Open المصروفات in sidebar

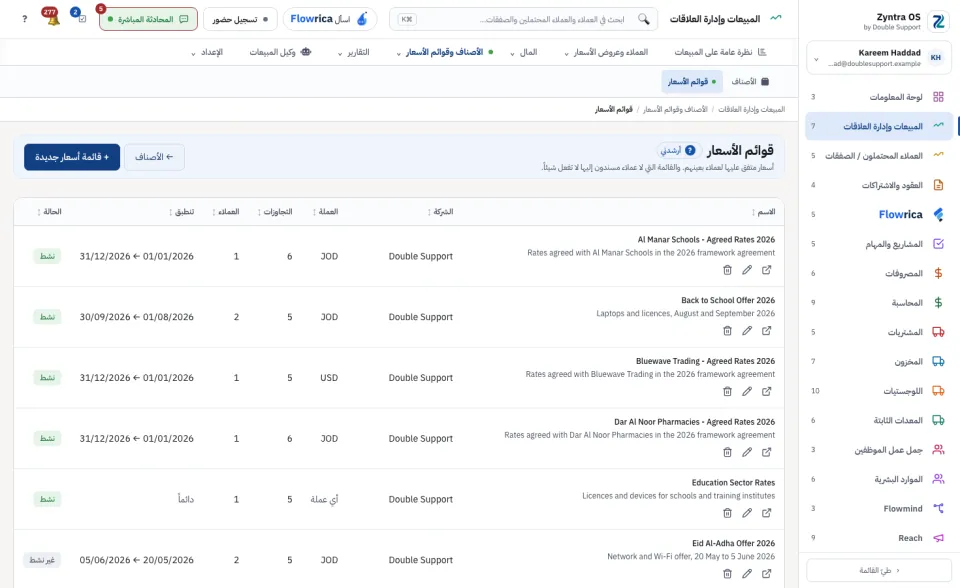click(x=878, y=273)
